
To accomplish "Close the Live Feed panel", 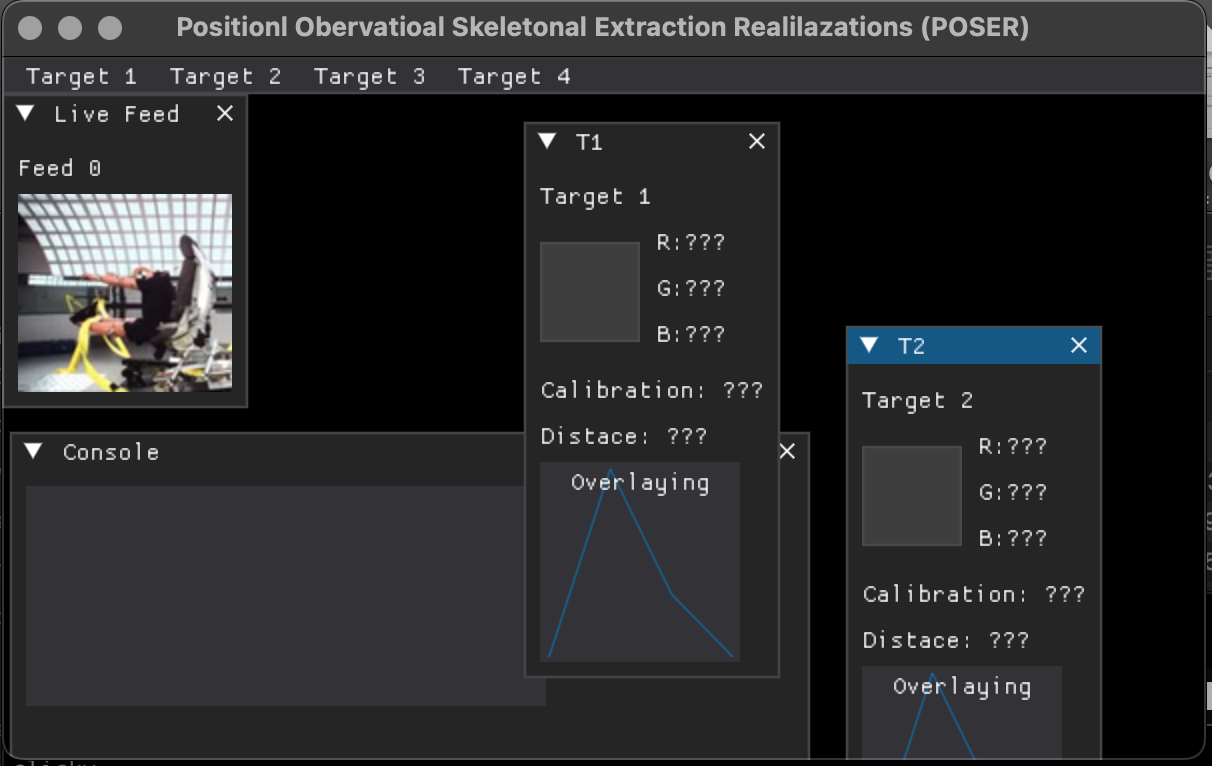I will 225,114.
